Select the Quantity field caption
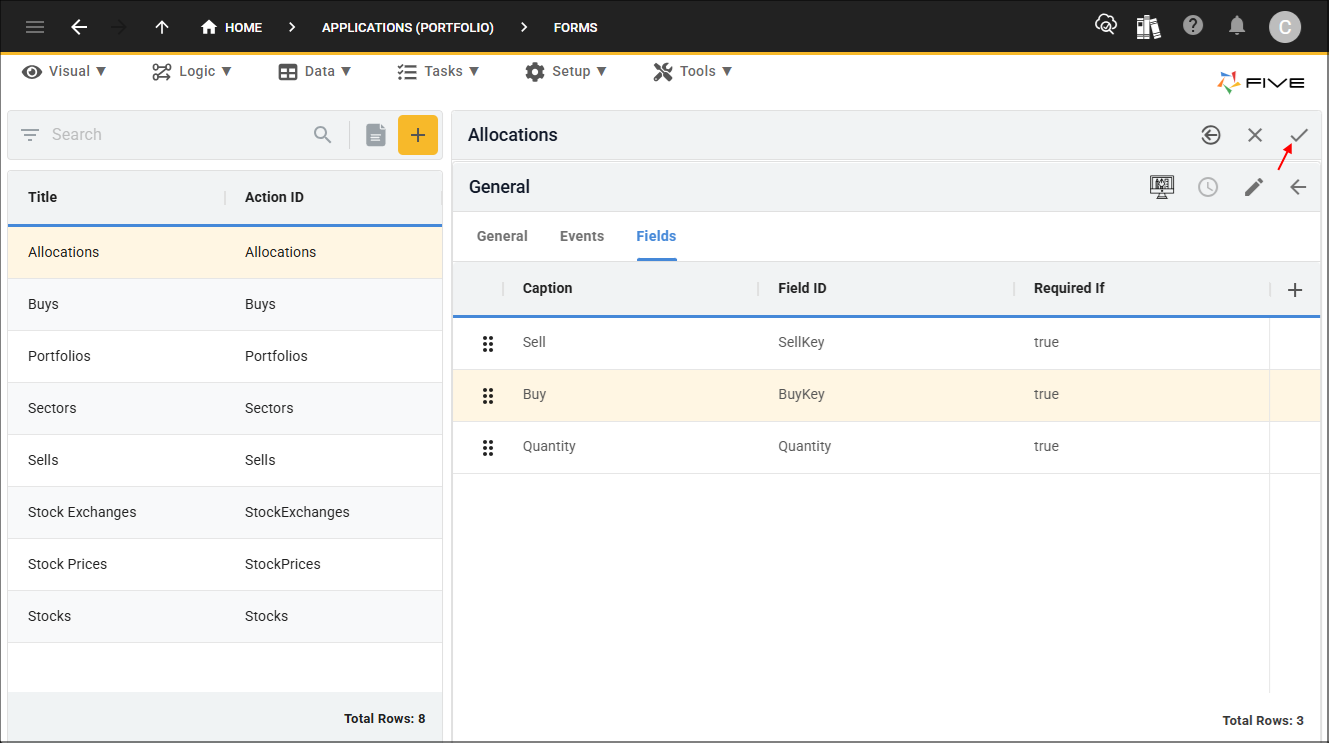The width and height of the screenshot is (1329, 743). [x=549, y=446]
